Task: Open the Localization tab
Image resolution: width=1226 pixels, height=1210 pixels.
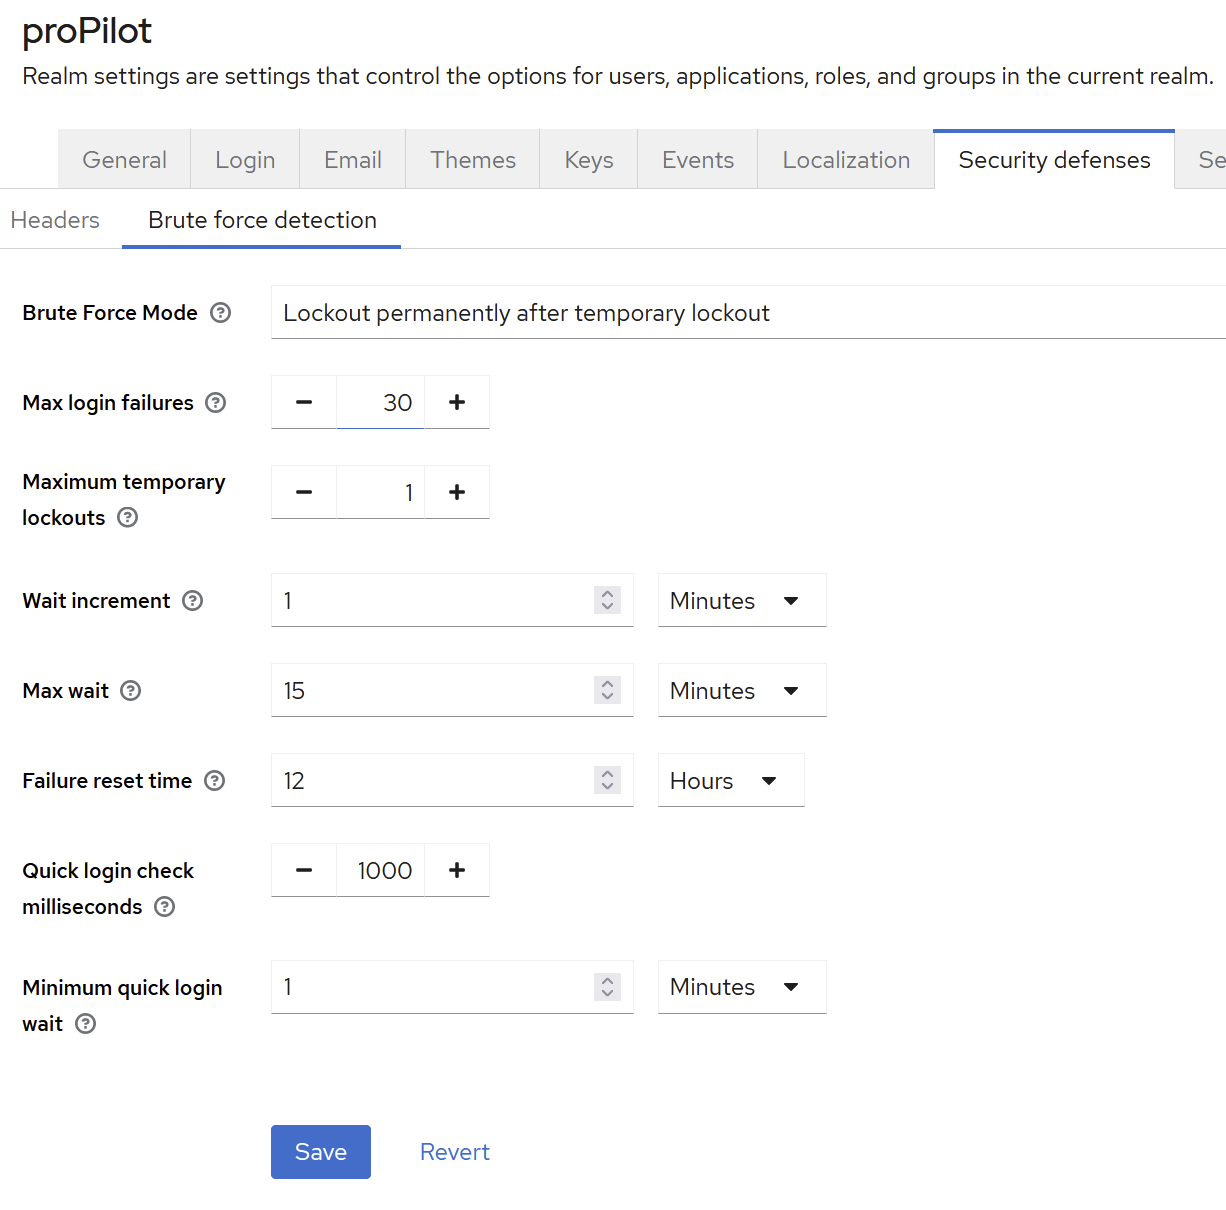Action: (x=846, y=160)
